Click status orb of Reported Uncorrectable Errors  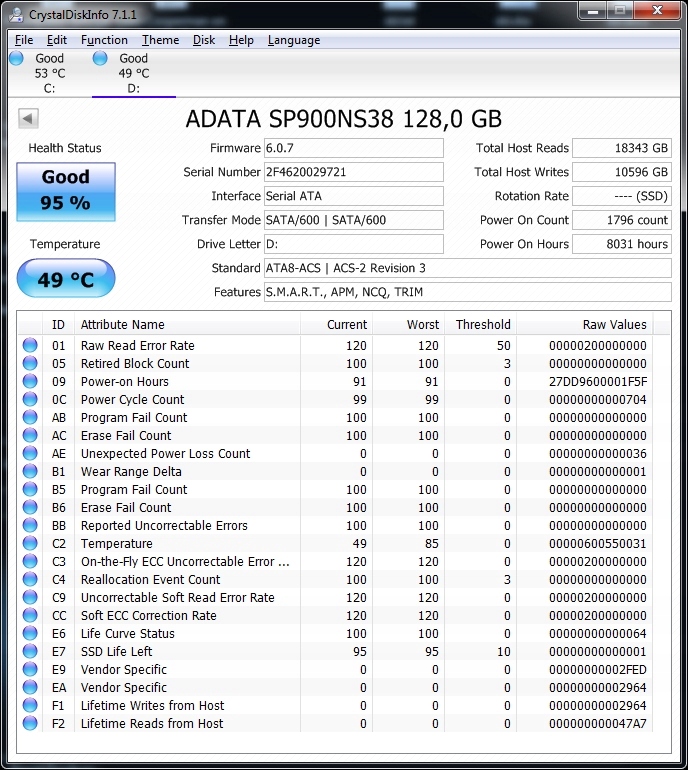point(30,525)
